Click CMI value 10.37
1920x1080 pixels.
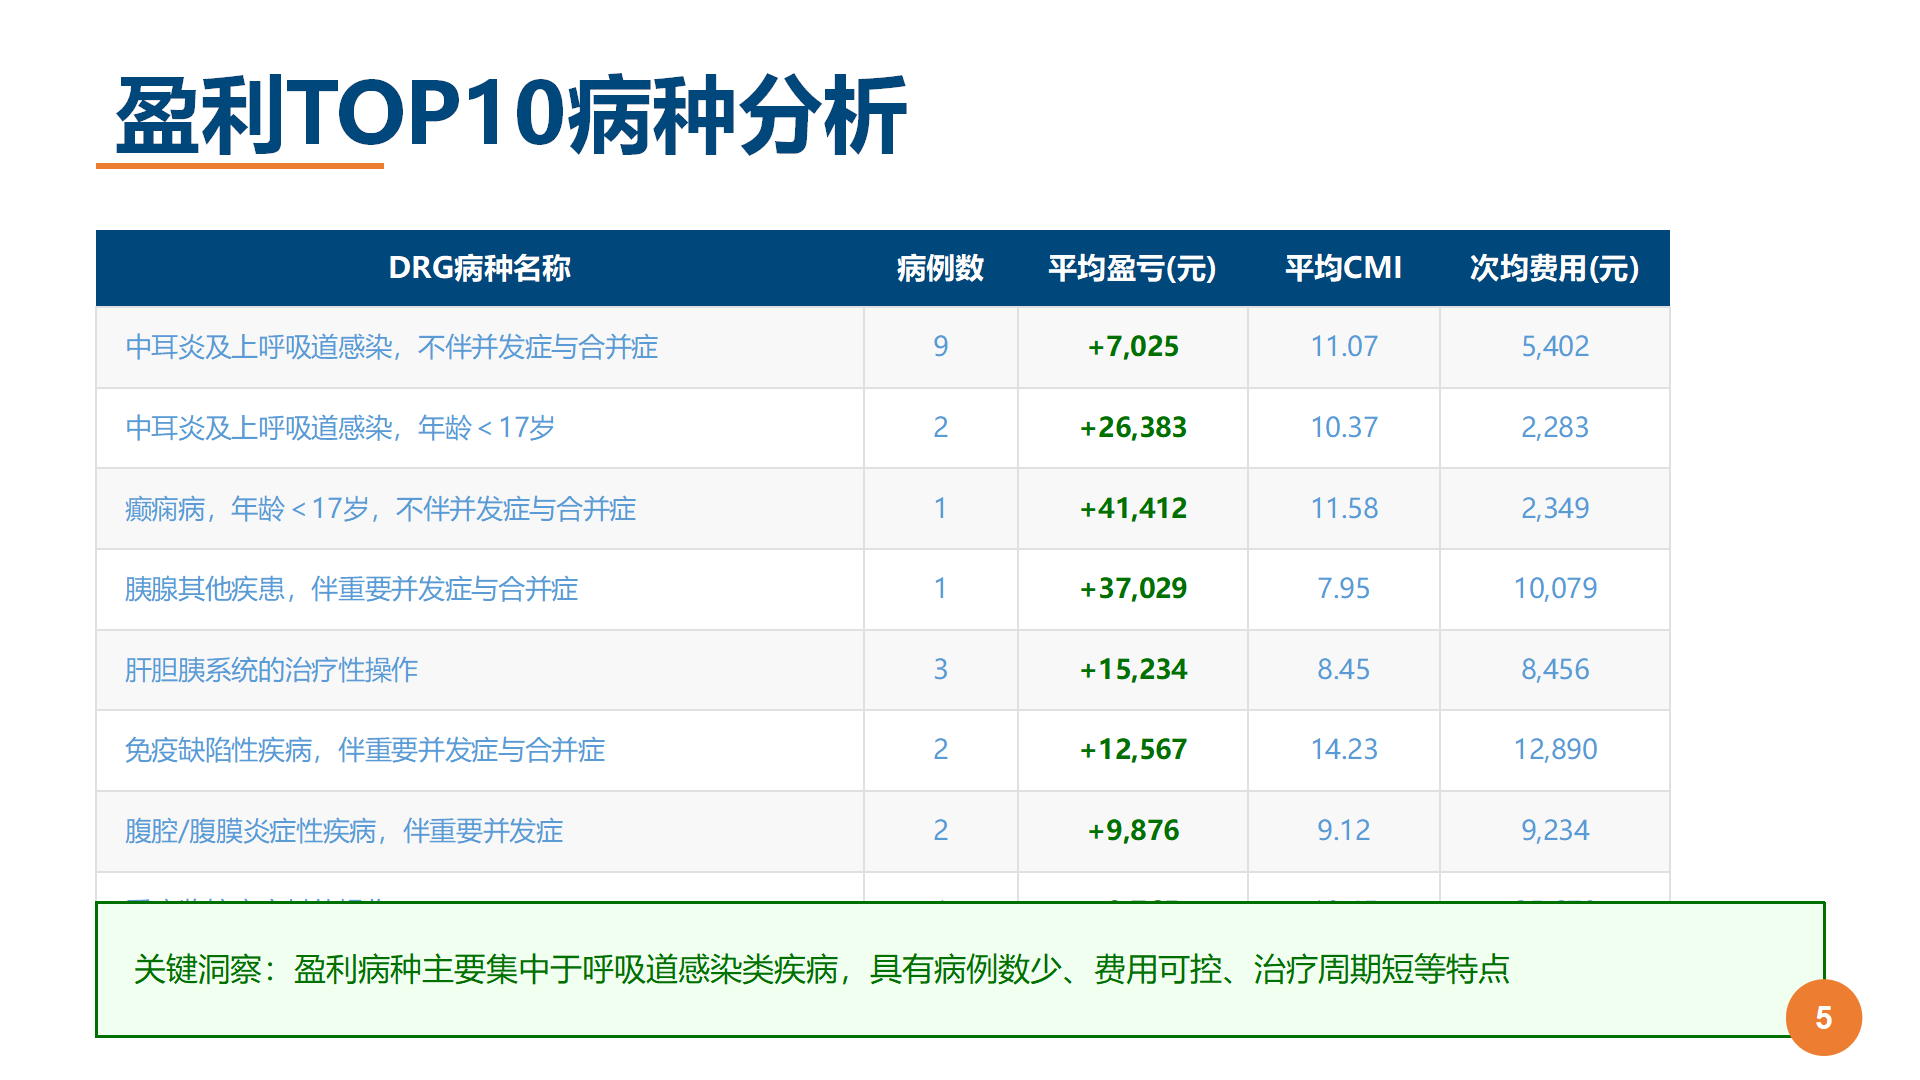1344,428
